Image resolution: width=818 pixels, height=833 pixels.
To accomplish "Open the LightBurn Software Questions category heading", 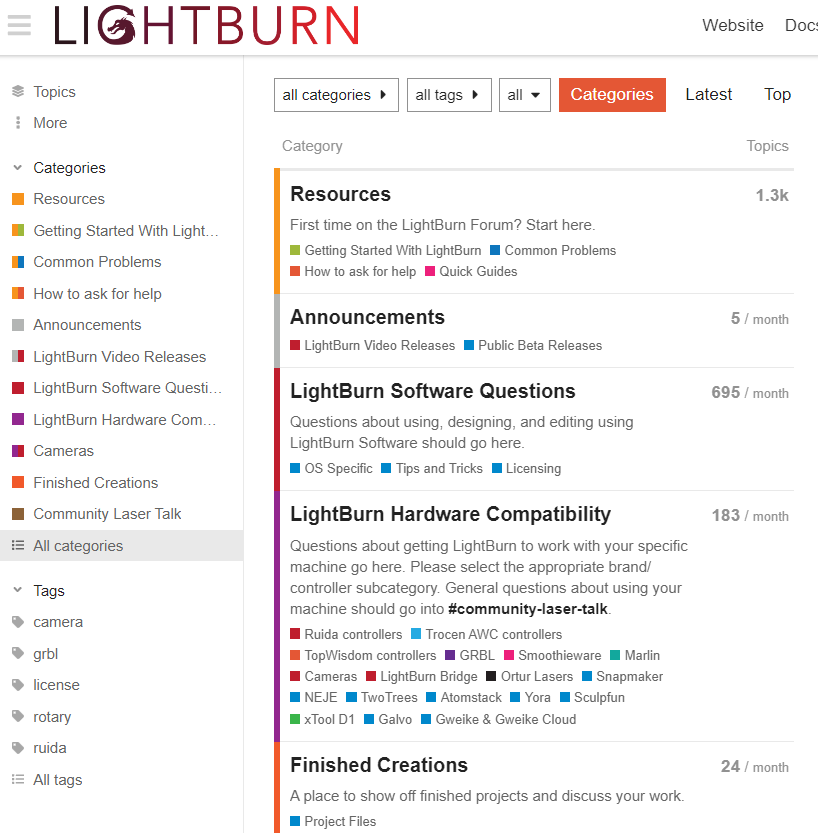I will 433,391.
